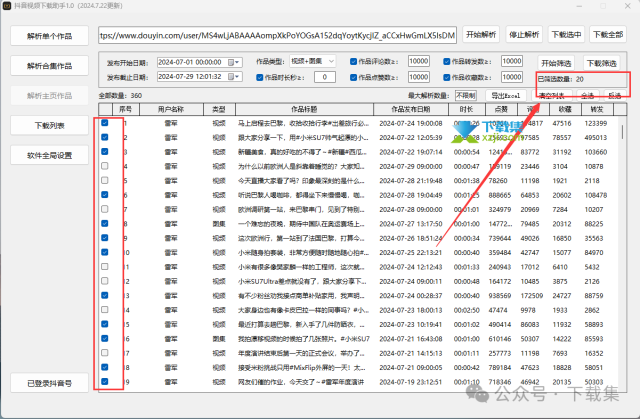Select 点赞 value 938569
Viewport: 640px width, 419px height.
pos(500,296)
